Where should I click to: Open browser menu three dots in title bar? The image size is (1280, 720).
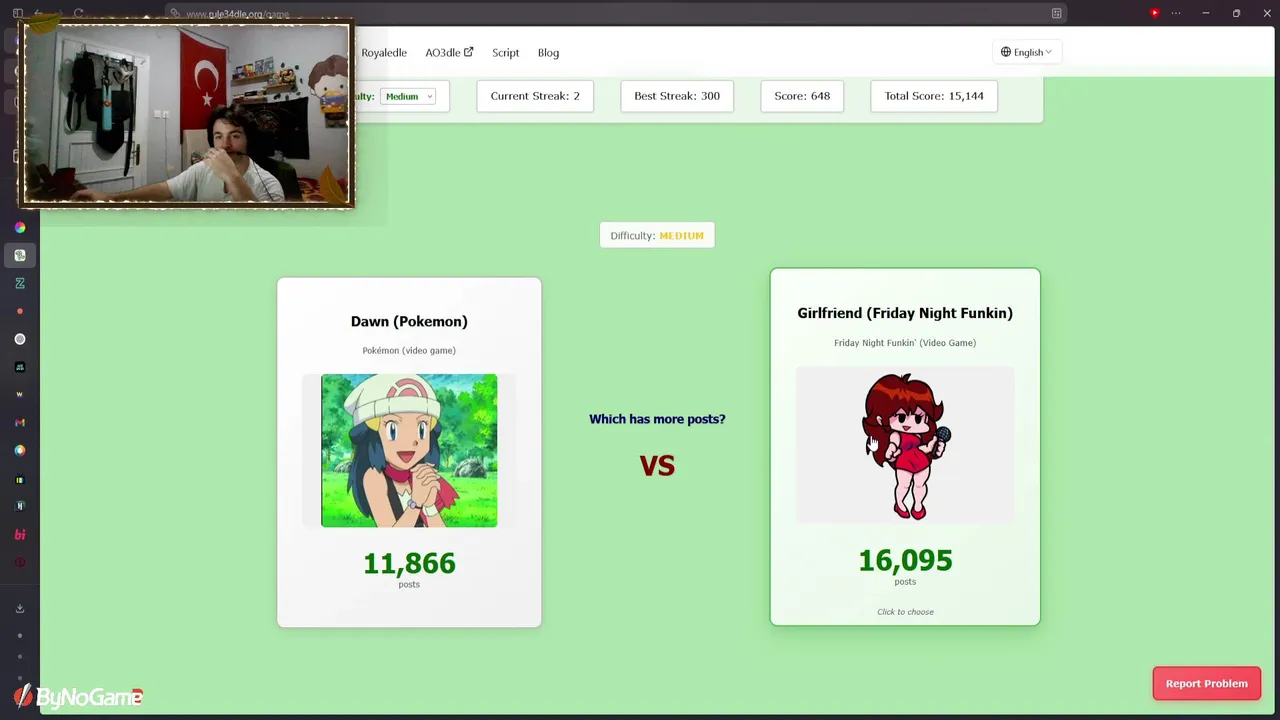tap(1176, 13)
